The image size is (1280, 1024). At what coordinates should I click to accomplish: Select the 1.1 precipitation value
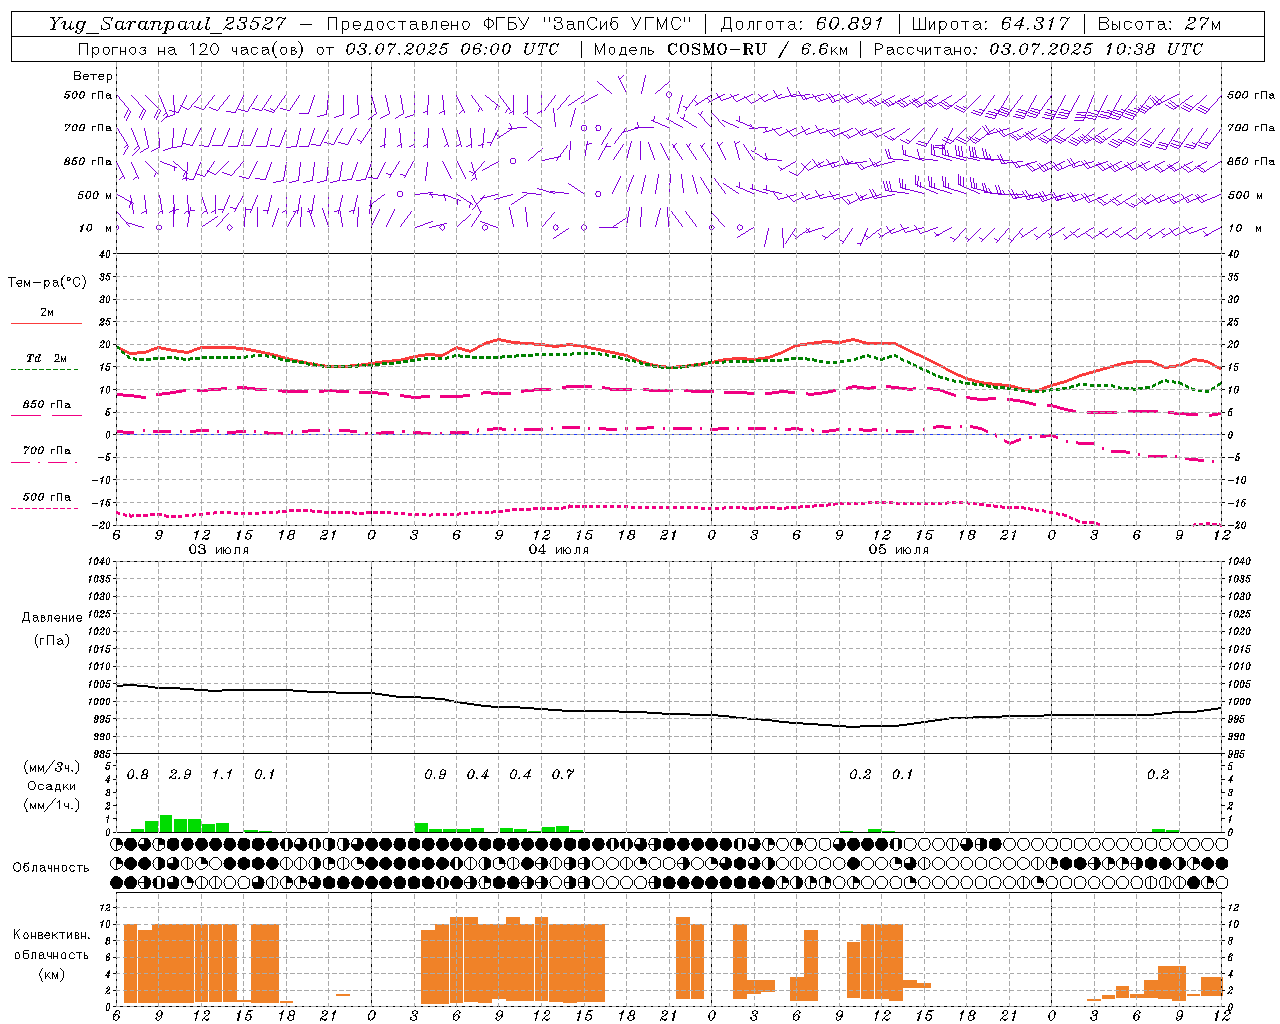[222, 775]
